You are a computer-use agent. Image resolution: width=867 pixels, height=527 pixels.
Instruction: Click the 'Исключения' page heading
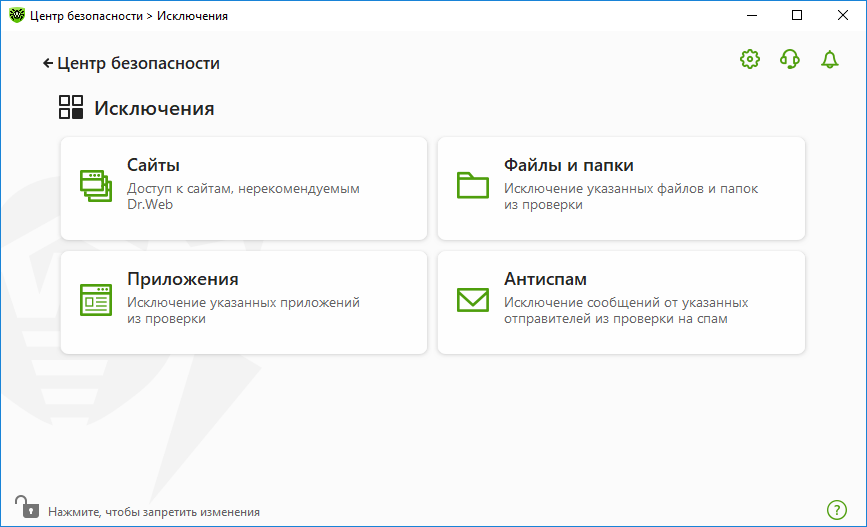[154, 108]
